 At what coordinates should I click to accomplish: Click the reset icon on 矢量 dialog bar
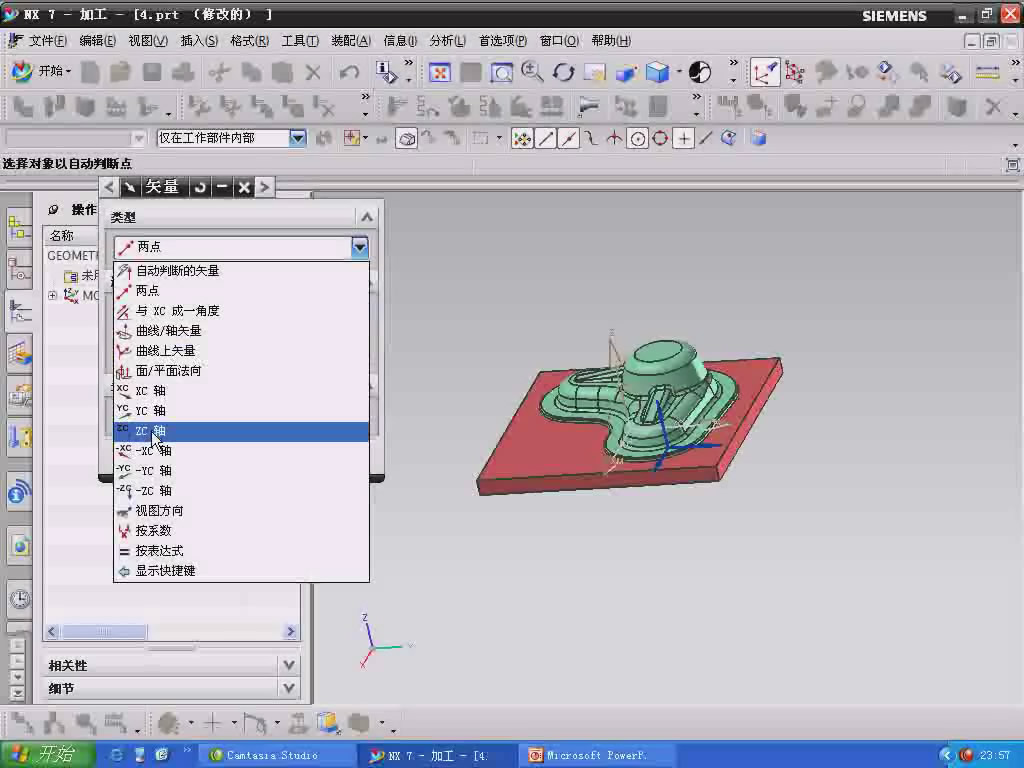pyautogui.click(x=200, y=187)
